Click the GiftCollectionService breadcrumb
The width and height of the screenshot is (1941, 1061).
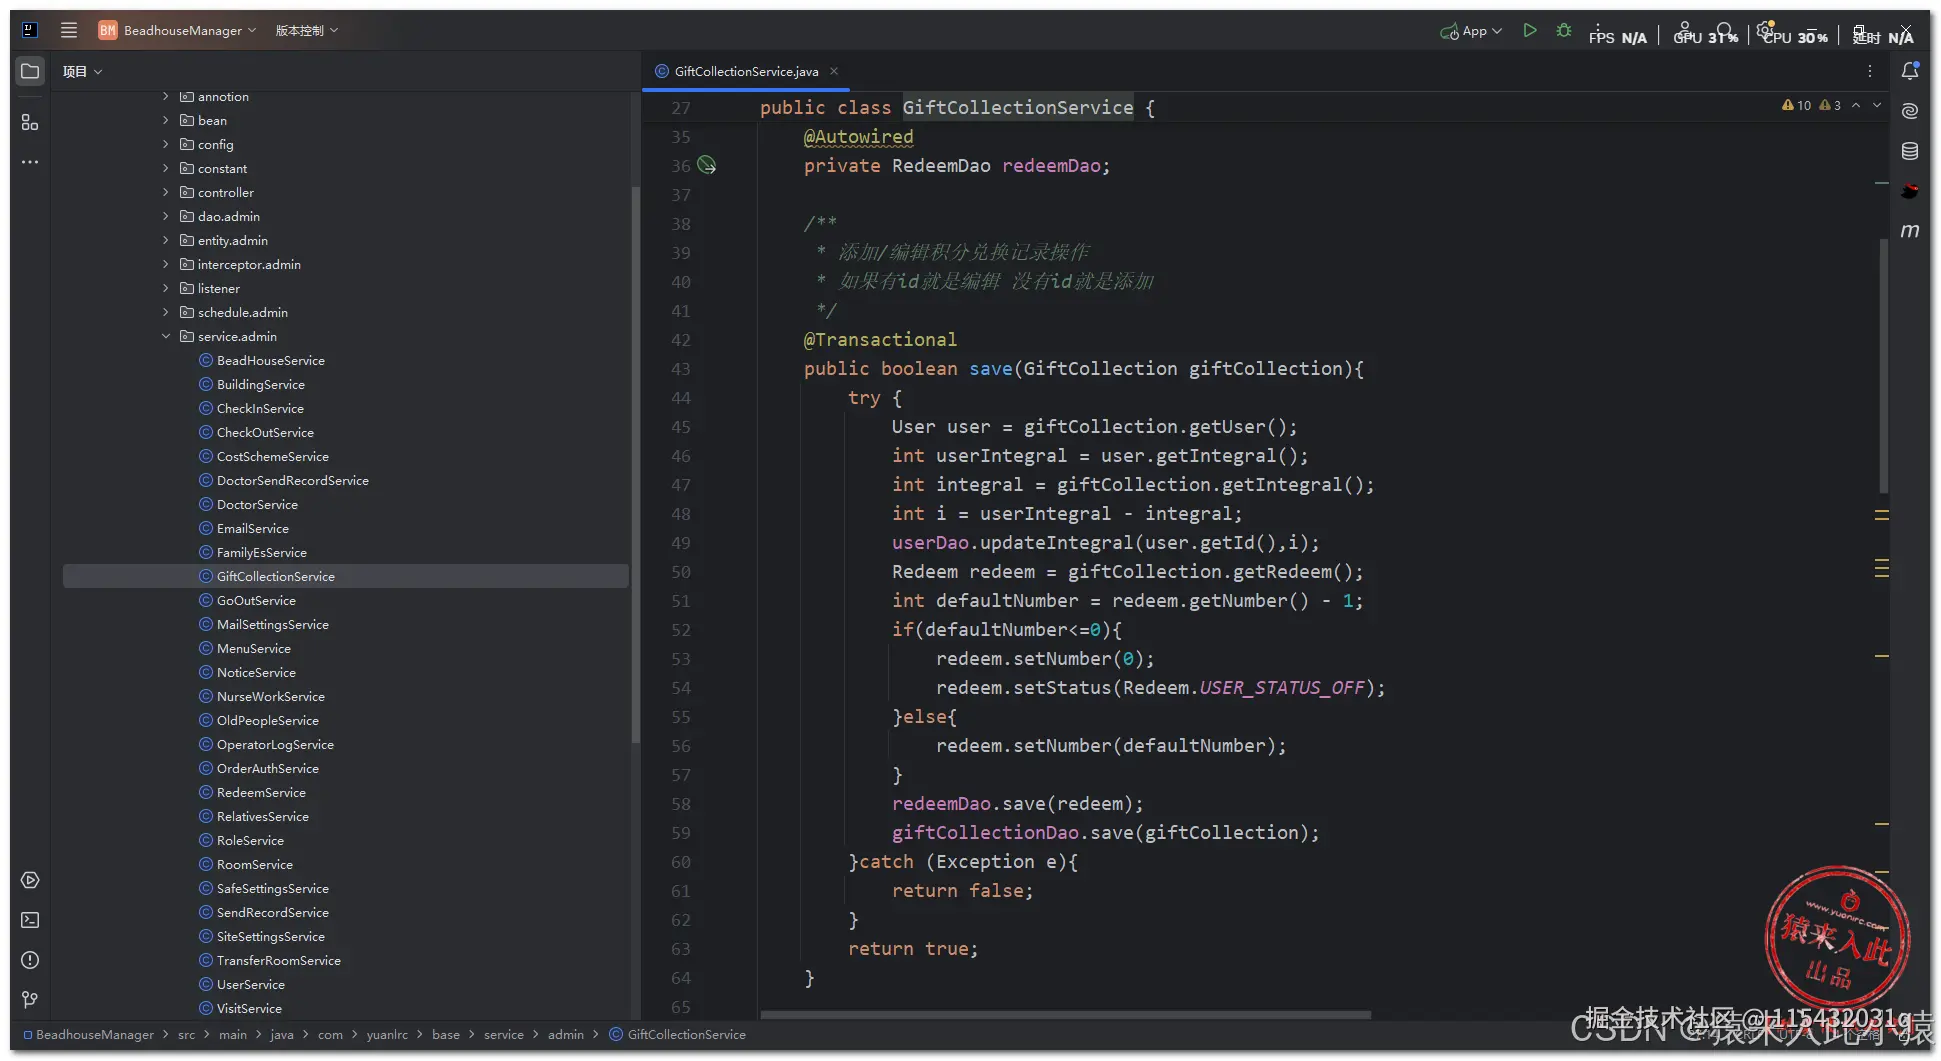pyautogui.click(x=678, y=1034)
